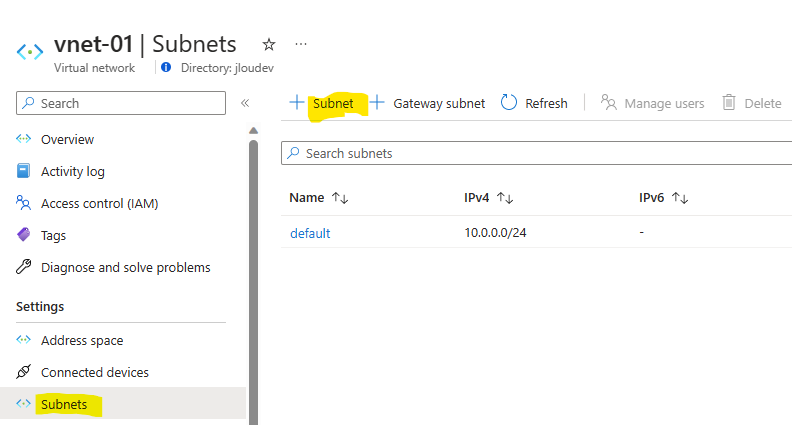Sort by the IPv6 column arrows

(x=680, y=198)
